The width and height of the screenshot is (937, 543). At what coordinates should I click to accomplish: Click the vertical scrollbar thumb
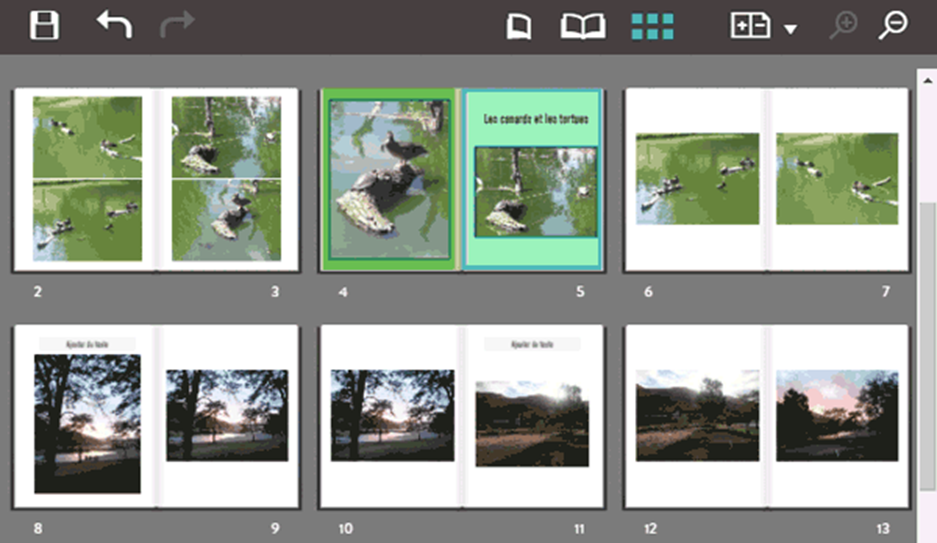[927, 340]
